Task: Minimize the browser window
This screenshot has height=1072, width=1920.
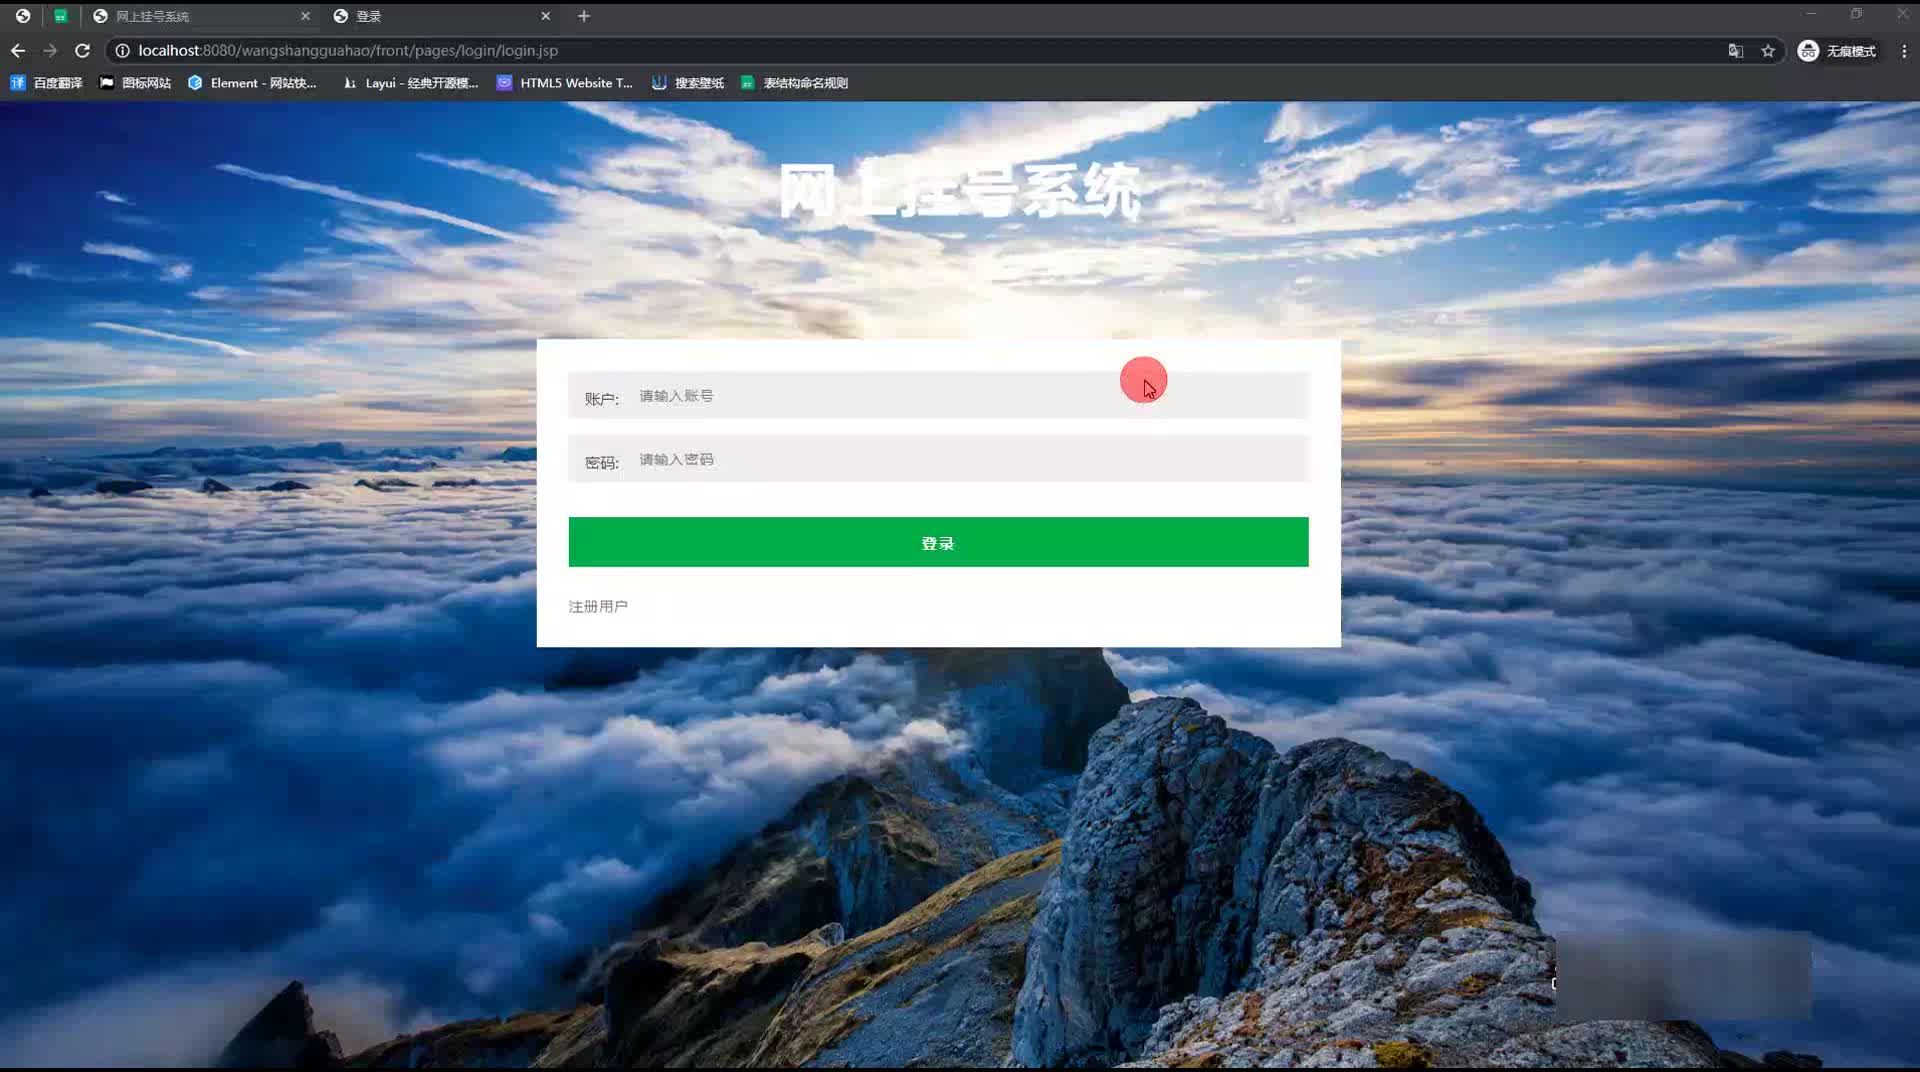Action: click(x=1810, y=13)
